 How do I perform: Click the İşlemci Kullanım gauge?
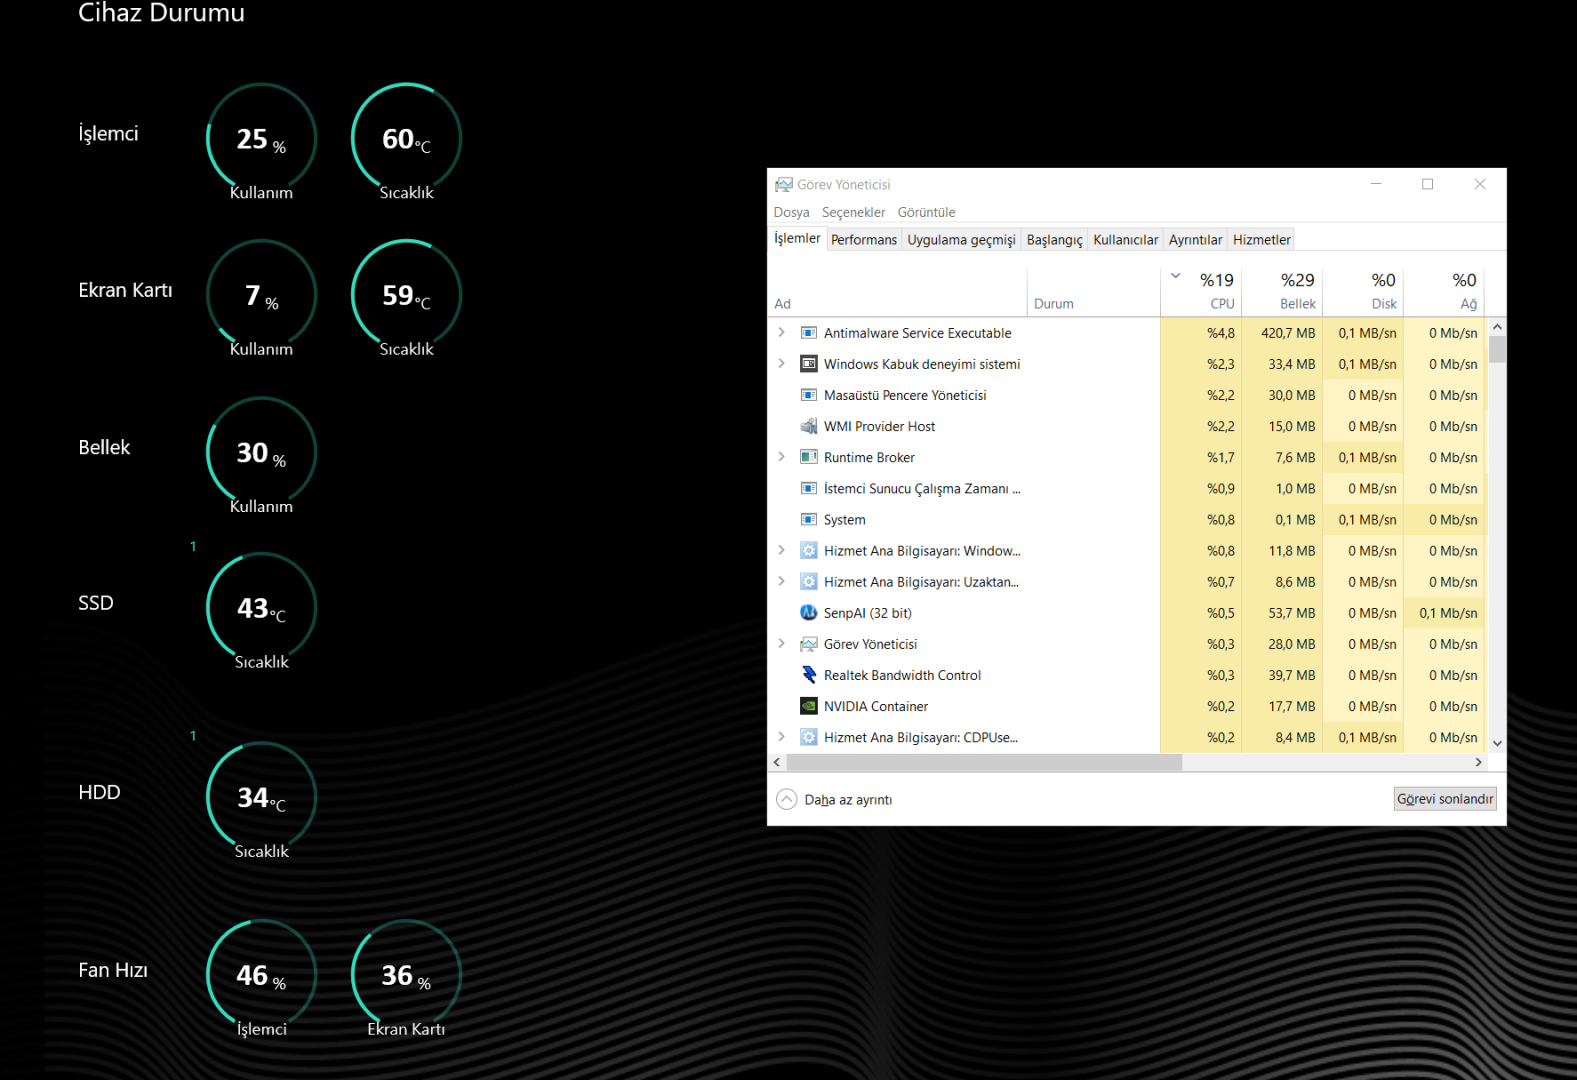tap(261, 140)
